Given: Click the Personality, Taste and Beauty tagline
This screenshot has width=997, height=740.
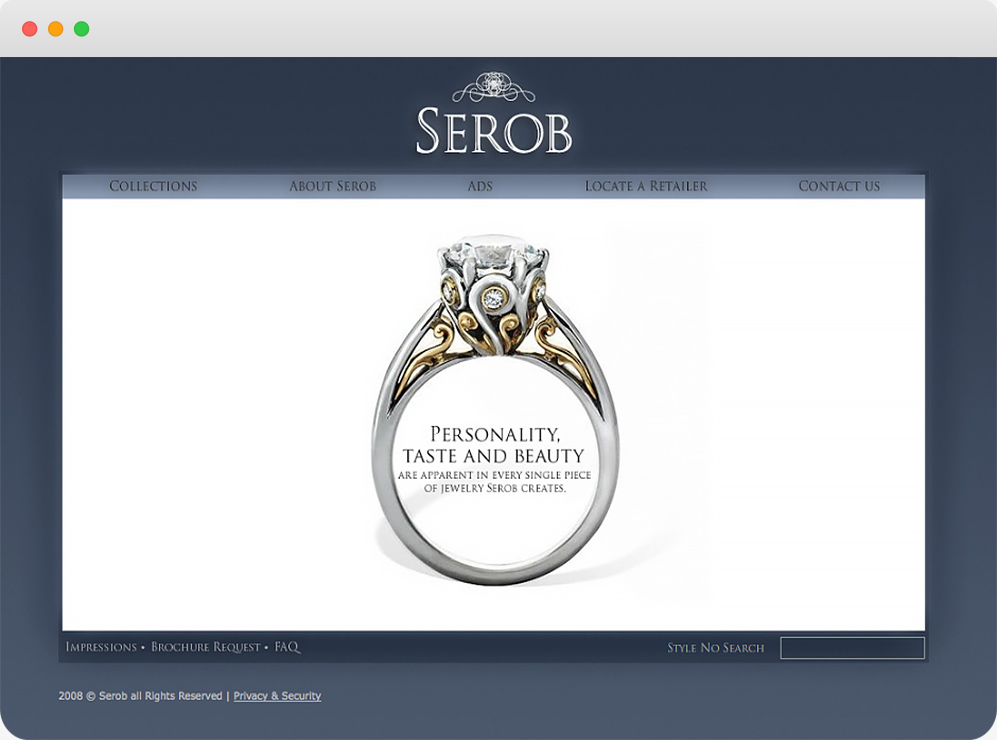Looking at the screenshot, I should pyautogui.click(x=494, y=445).
